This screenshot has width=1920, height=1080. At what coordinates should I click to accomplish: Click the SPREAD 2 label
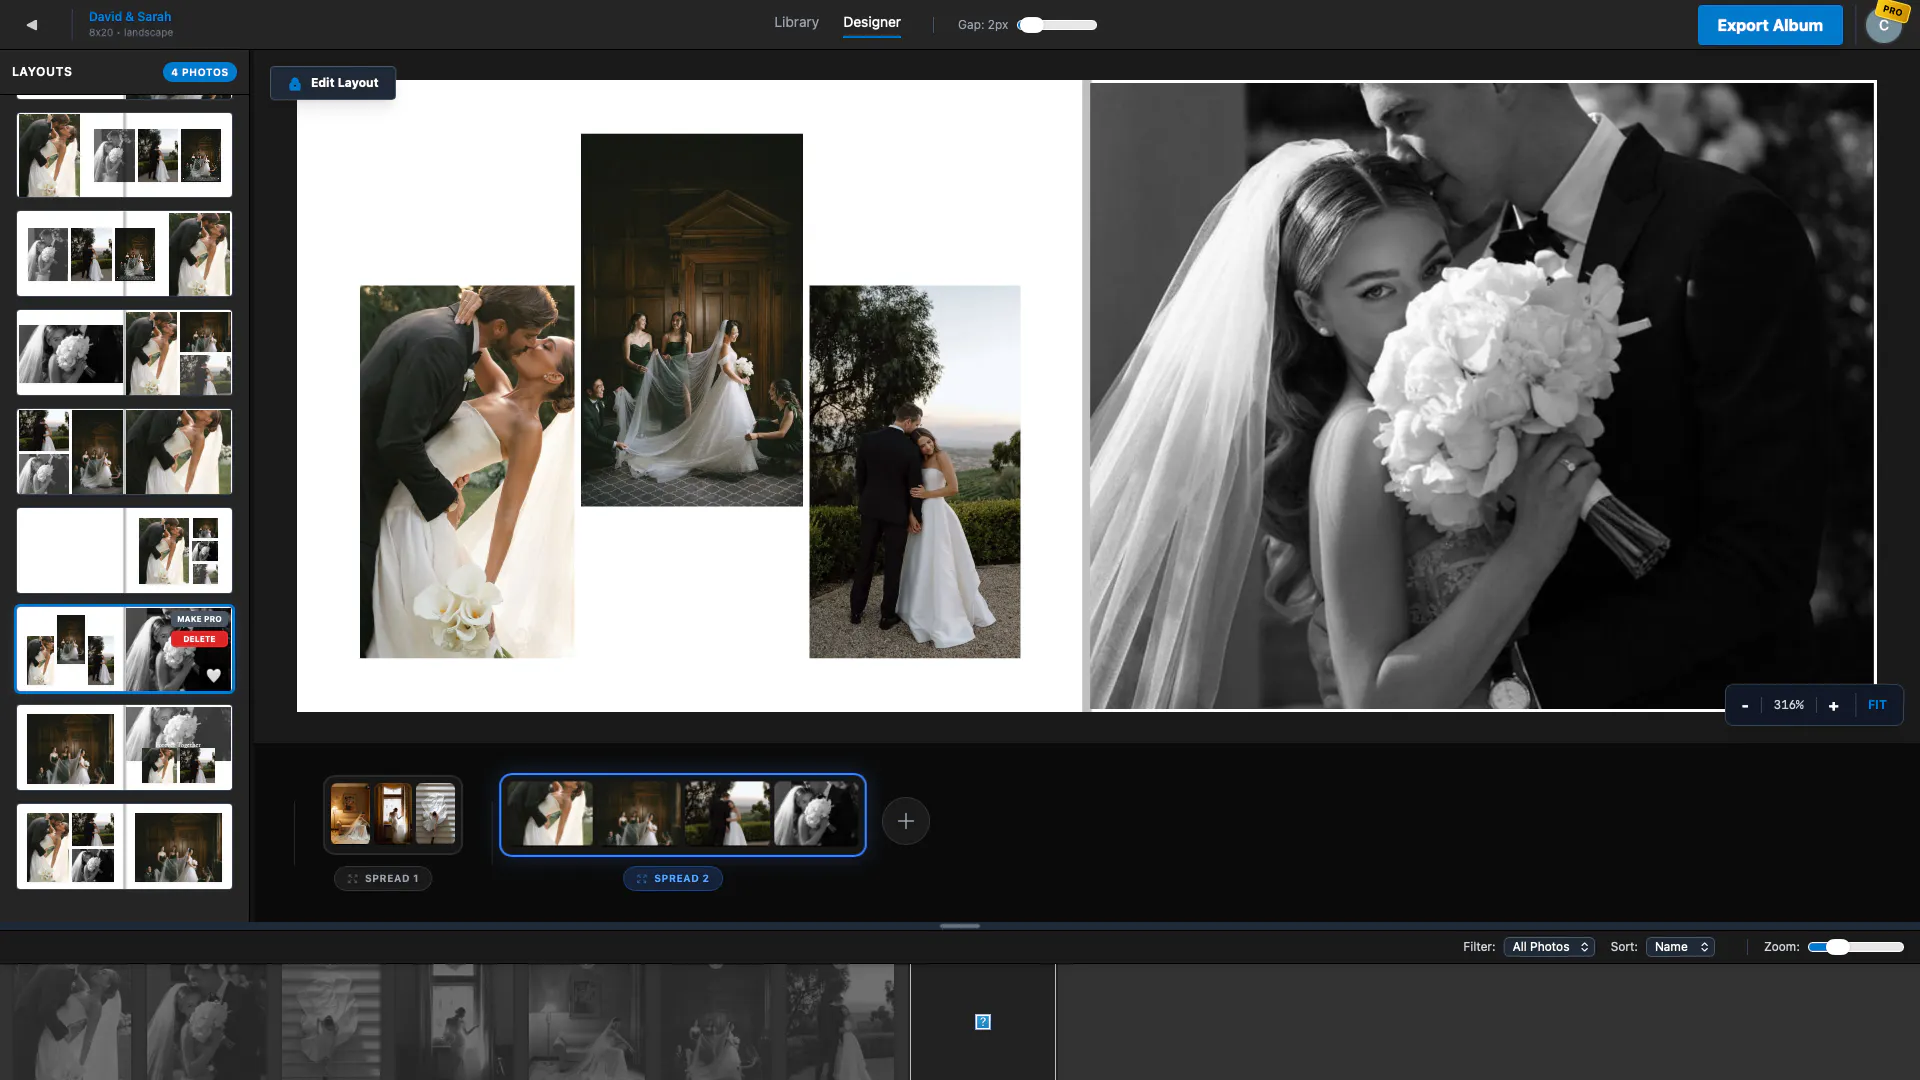(673, 879)
